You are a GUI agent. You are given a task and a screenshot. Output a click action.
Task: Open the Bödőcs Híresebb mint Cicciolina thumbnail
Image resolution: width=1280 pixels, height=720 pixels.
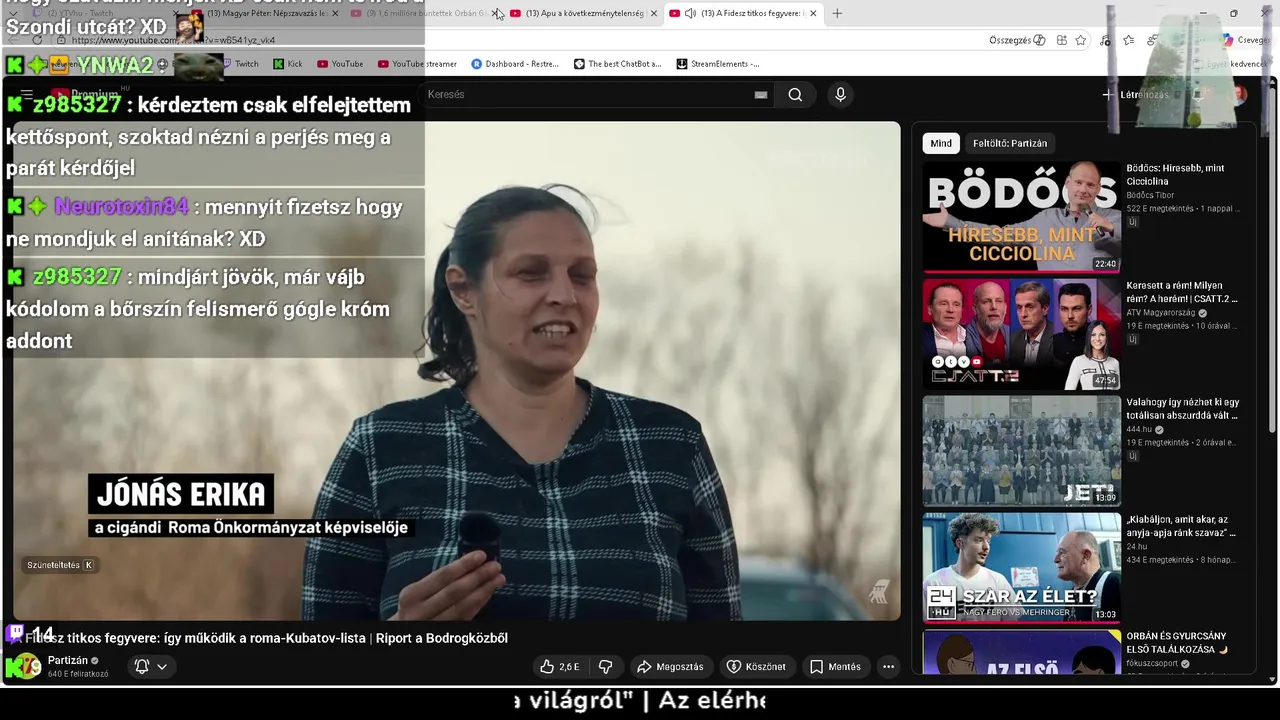(x=1021, y=217)
